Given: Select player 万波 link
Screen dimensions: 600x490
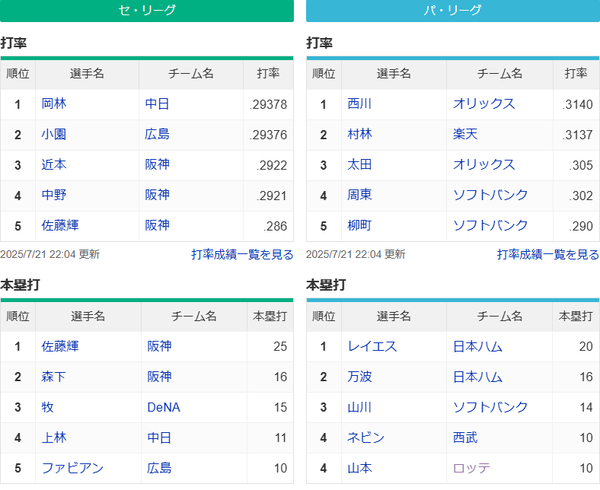Looking at the screenshot, I should click(x=359, y=377).
